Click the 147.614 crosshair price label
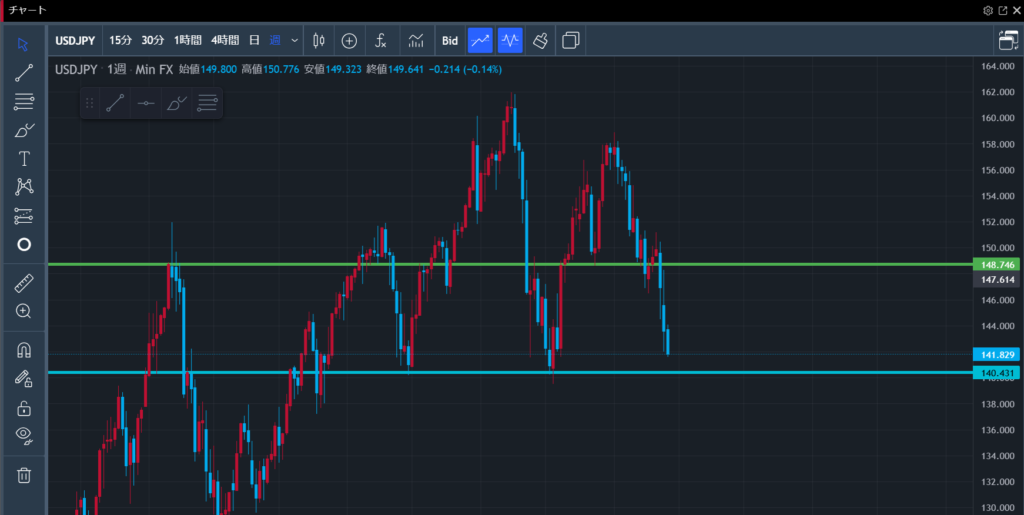 pyautogui.click(x=996, y=279)
